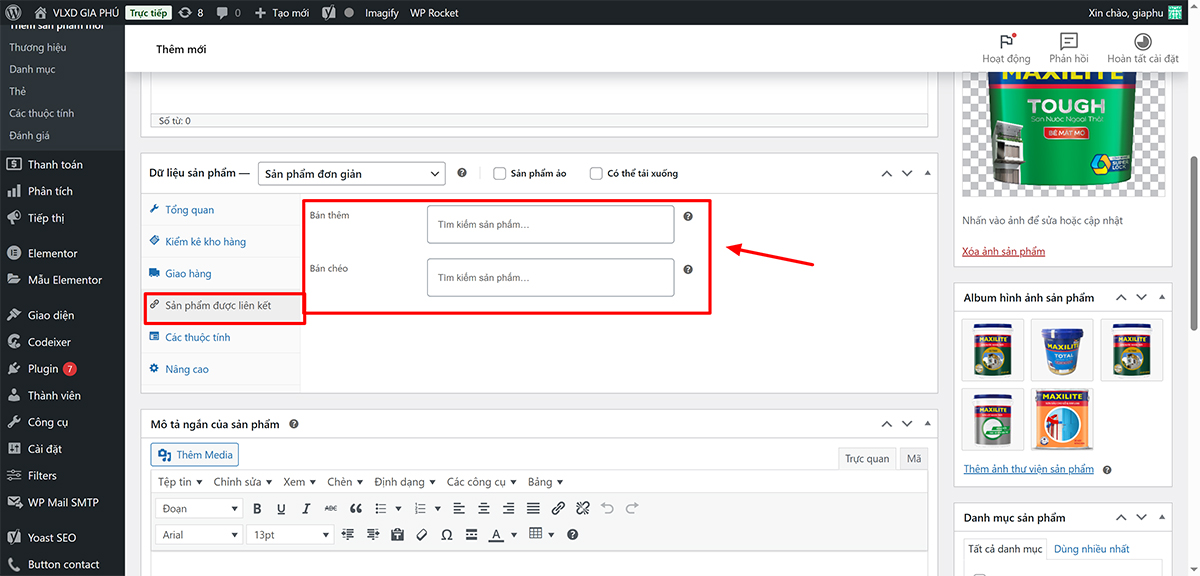
Task: Switch to the Mã editor tab
Action: pyautogui.click(x=913, y=459)
